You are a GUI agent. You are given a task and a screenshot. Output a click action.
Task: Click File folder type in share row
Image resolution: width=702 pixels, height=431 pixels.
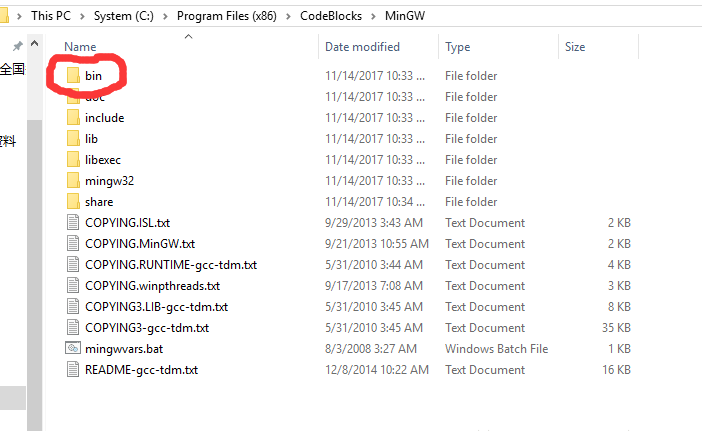pos(471,202)
